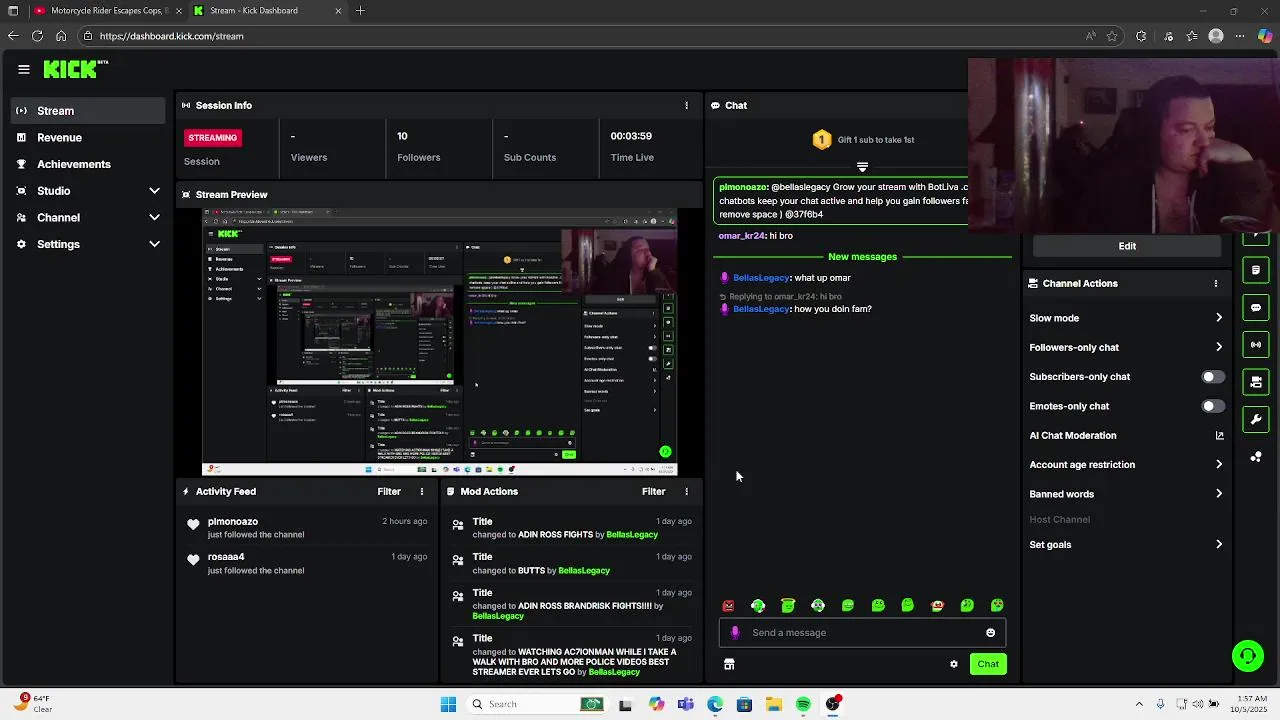Click the Host Channel label

coord(1059,520)
